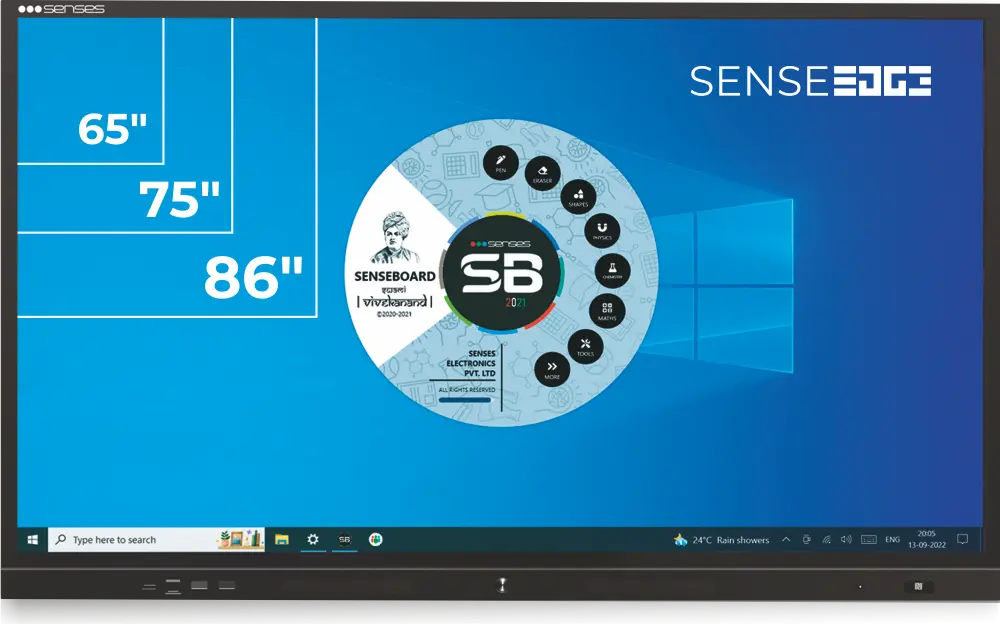Open the Windows Start menu

tap(33, 540)
